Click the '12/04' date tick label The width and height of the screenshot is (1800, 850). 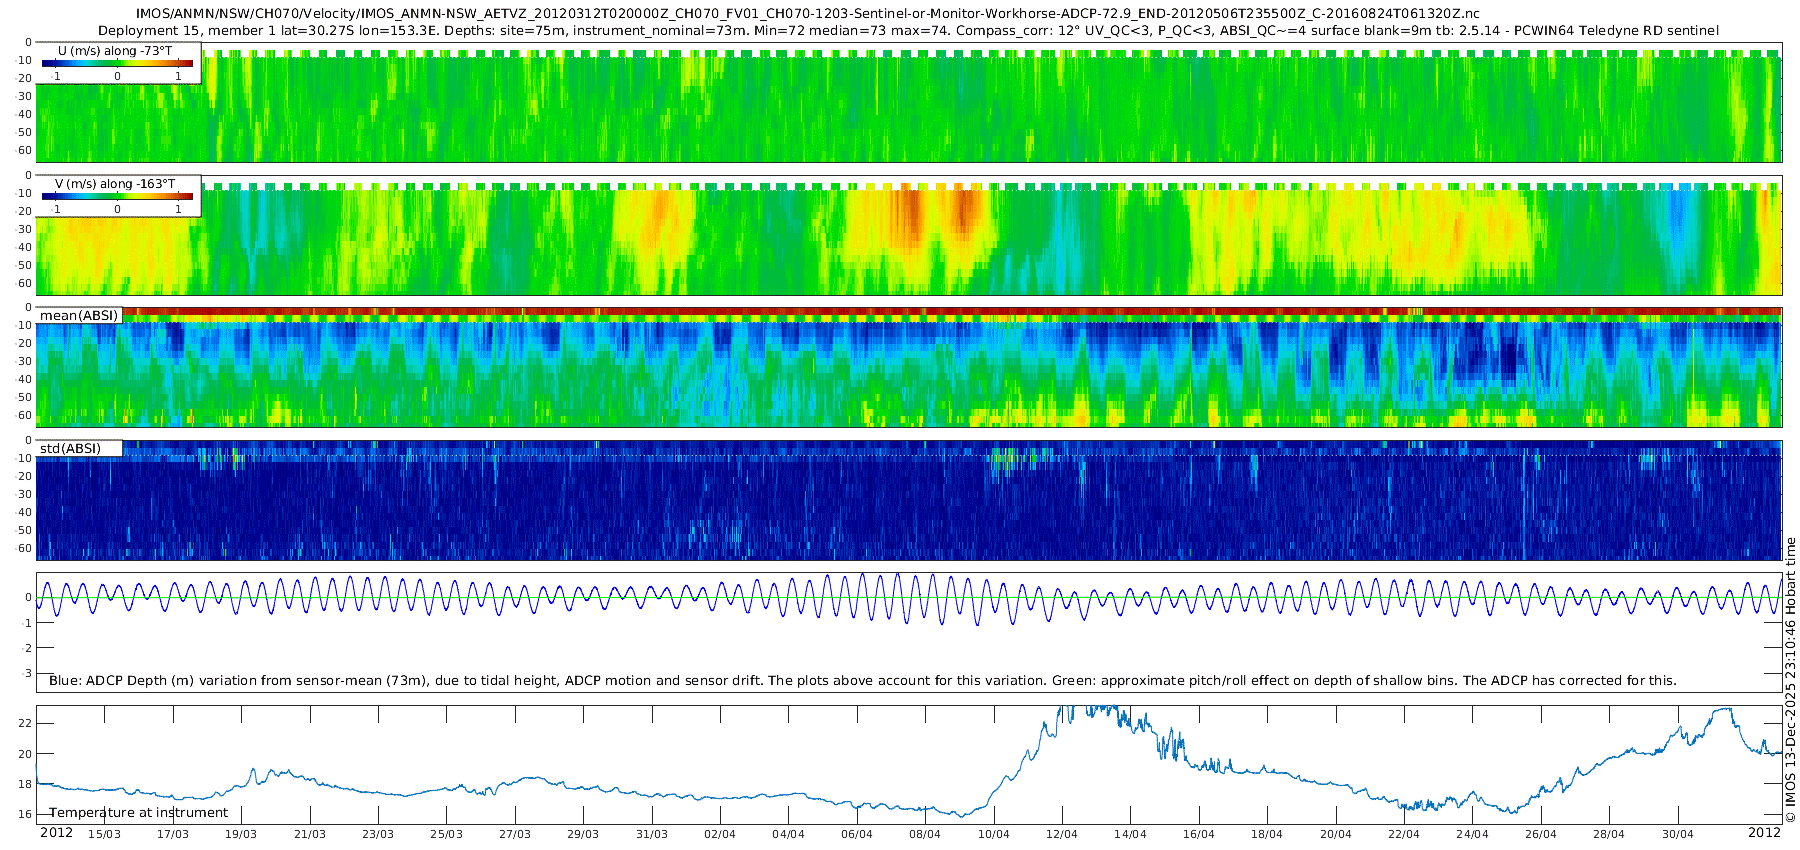point(1062,834)
